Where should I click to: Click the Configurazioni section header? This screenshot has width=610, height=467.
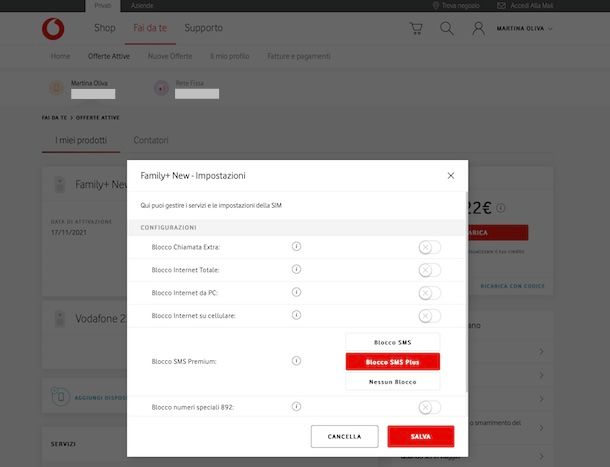296,227
